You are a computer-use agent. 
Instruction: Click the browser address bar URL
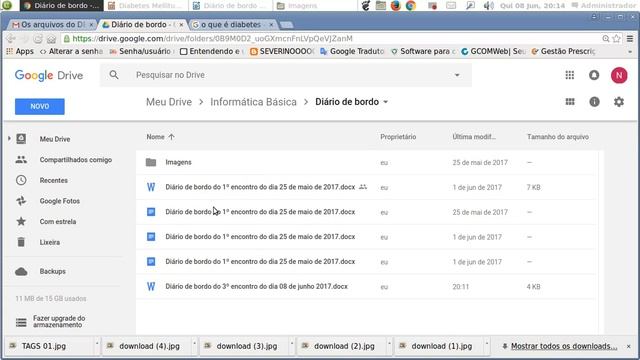point(212,39)
